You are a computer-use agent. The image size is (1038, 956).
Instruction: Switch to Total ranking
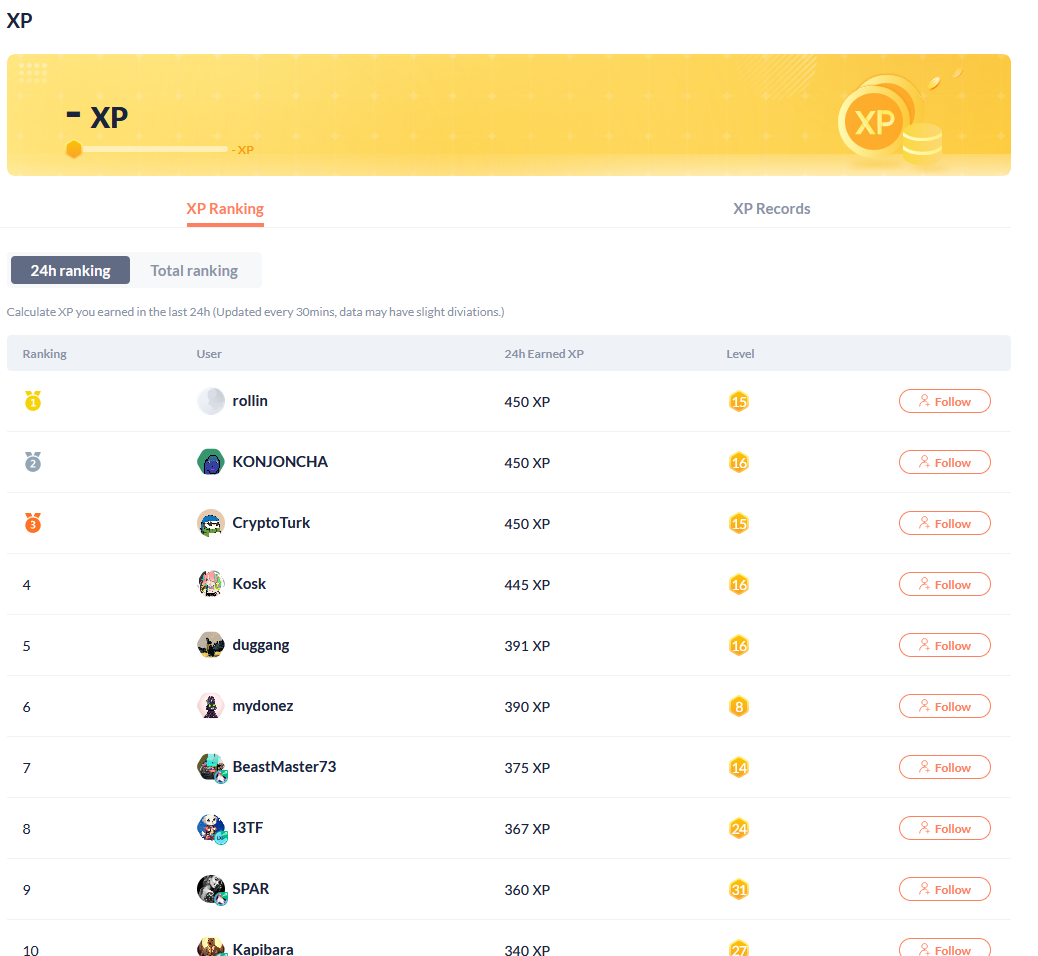pos(194,270)
